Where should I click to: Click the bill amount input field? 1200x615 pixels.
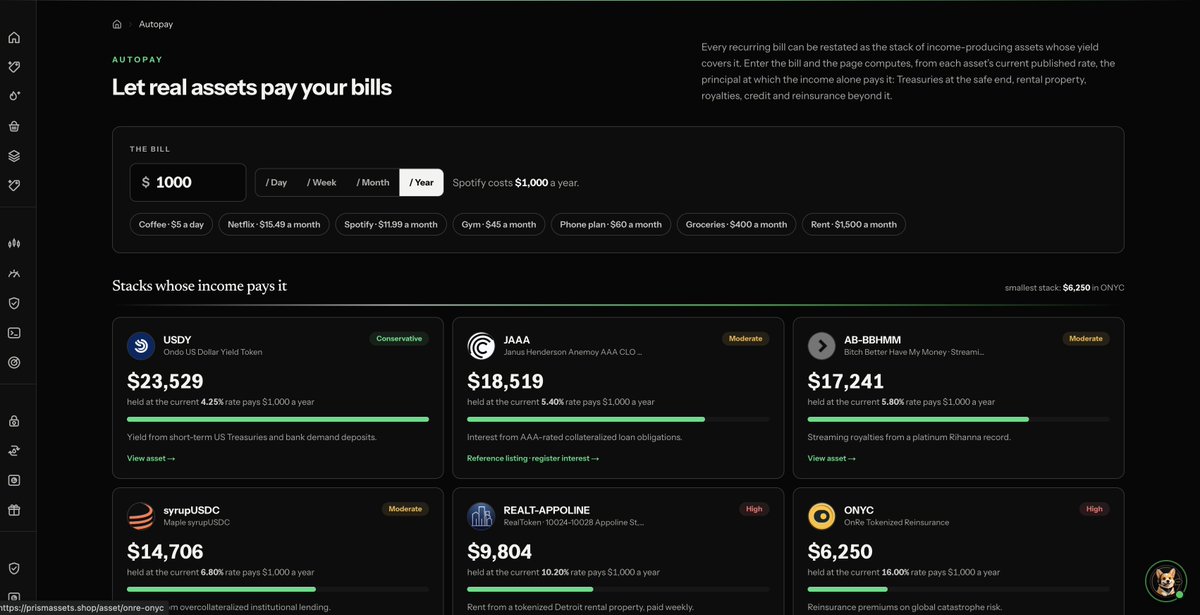[x=188, y=182]
